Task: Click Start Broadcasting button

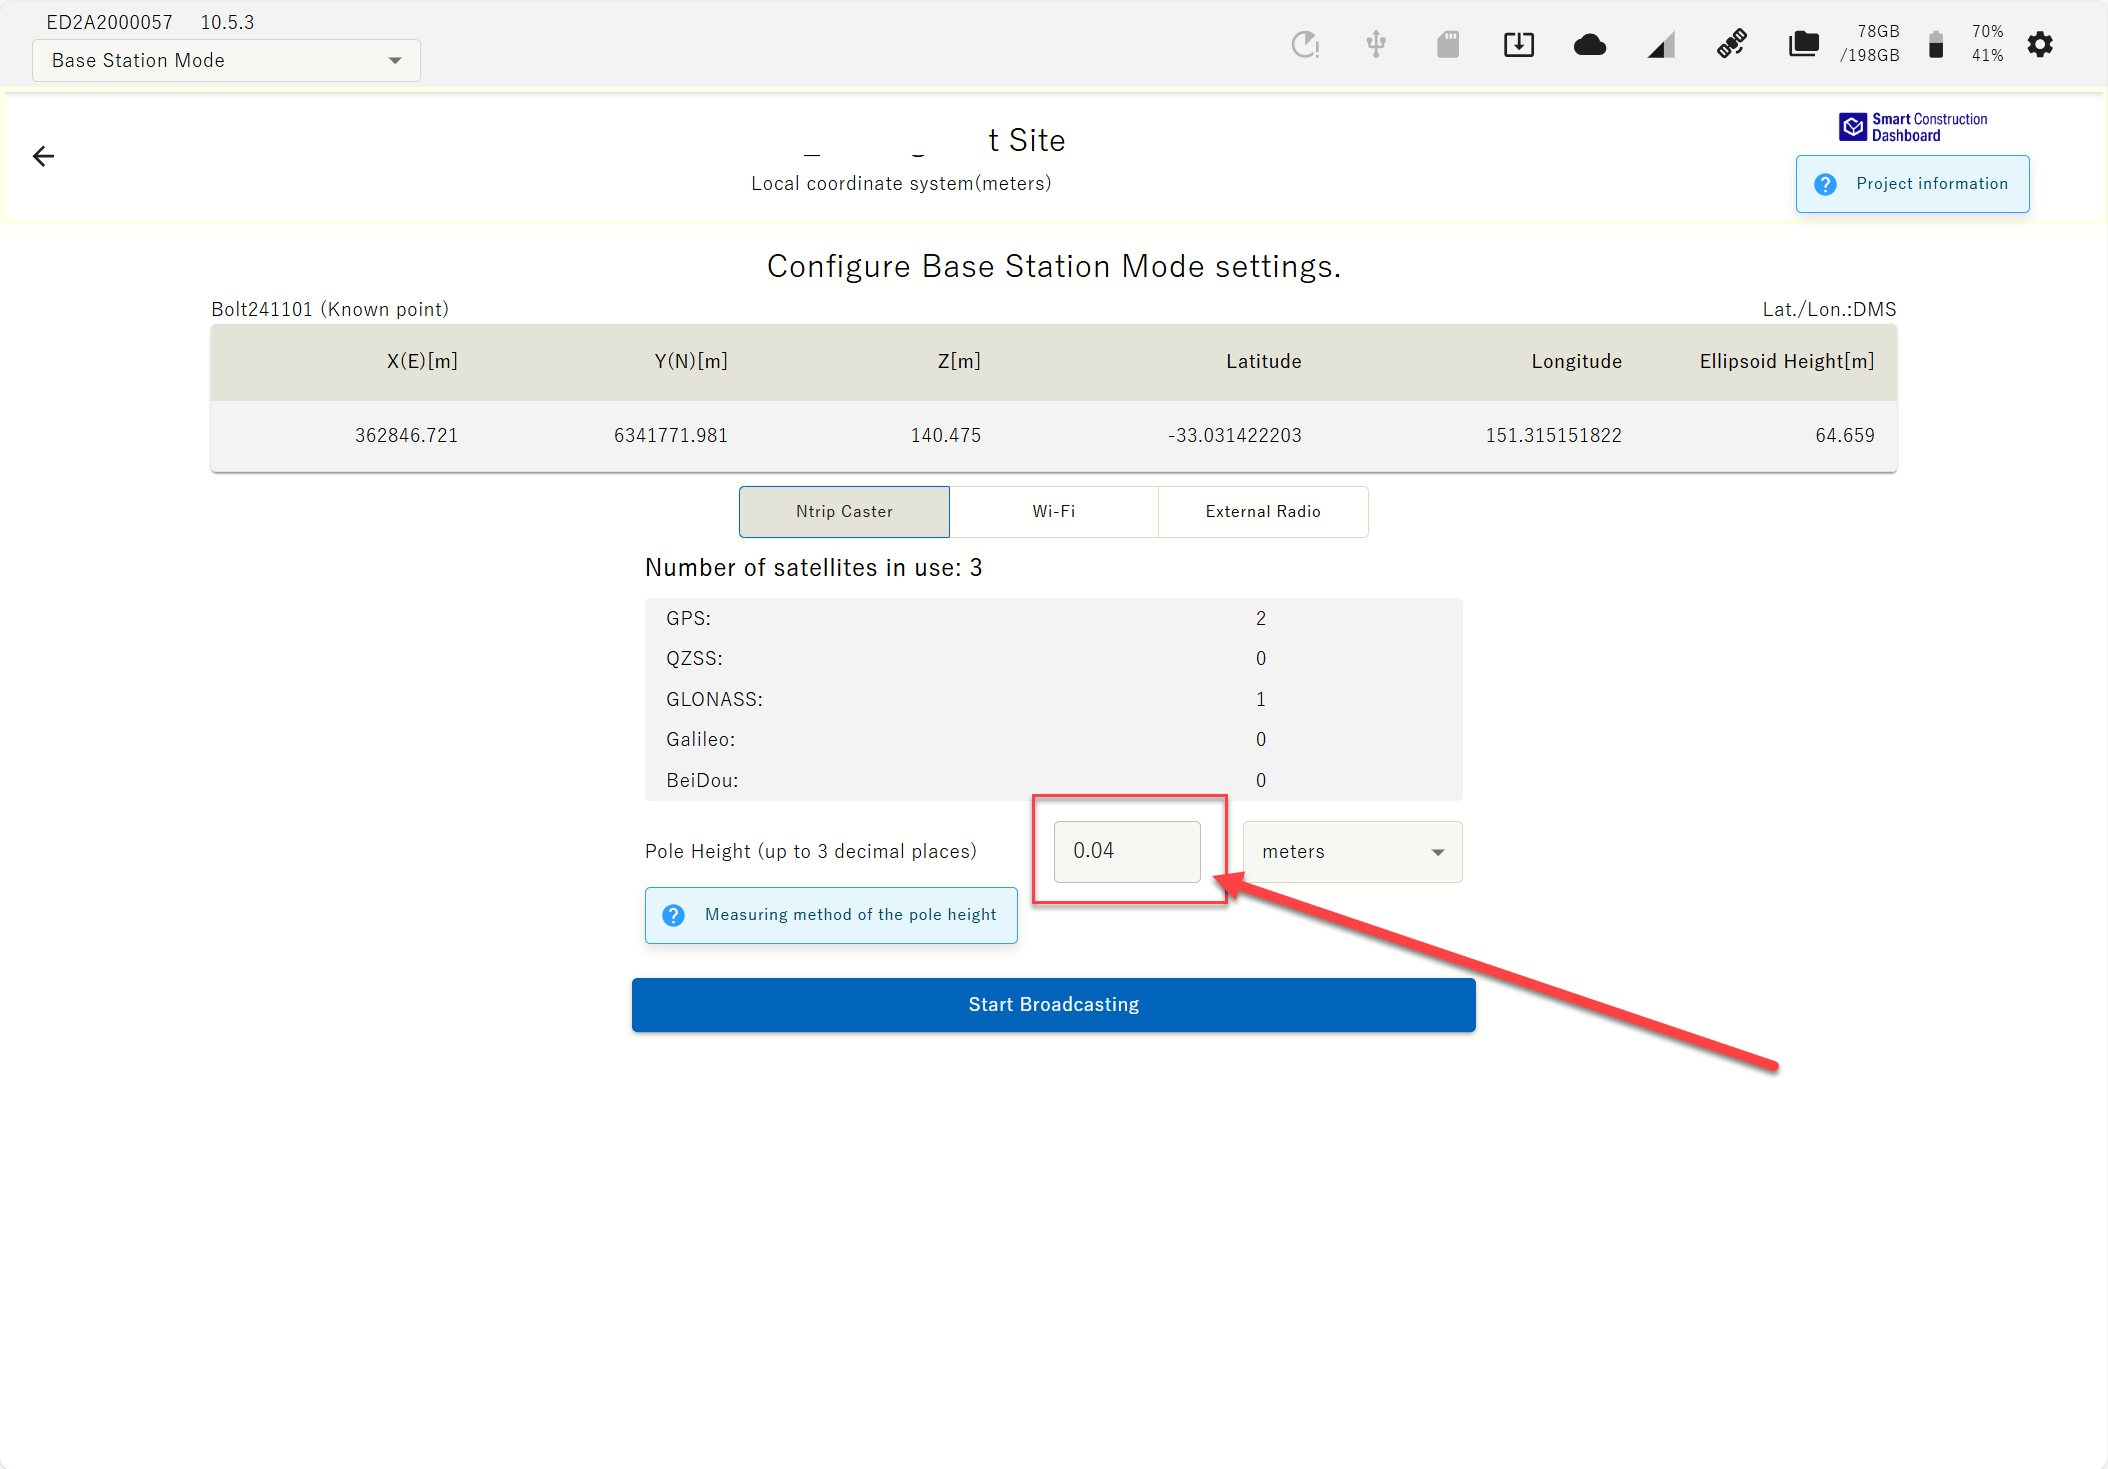Action: pyautogui.click(x=1053, y=1005)
